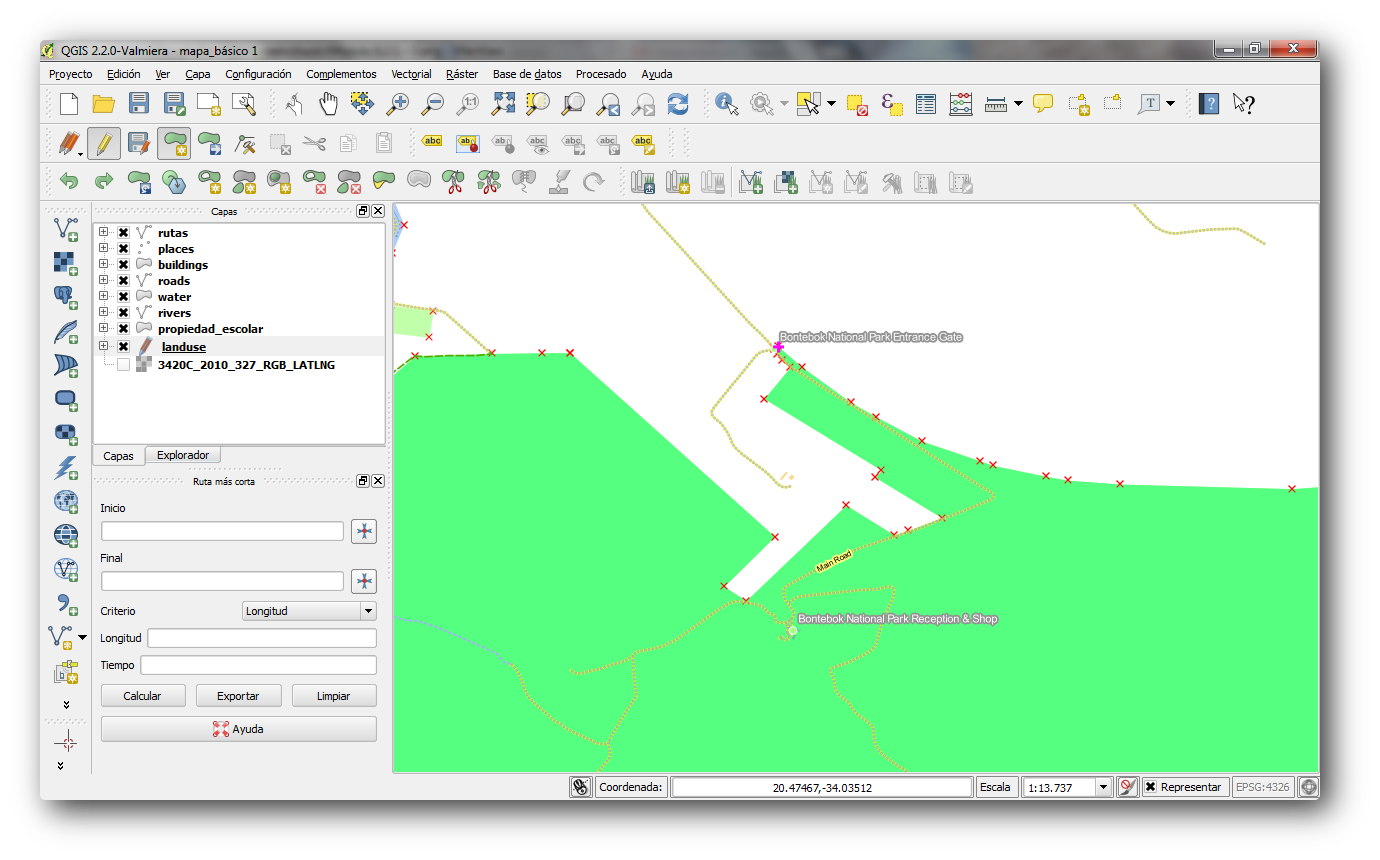1380x860 pixels.
Task: Toggle visibility of the buildings layer
Action: [x=123, y=265]
